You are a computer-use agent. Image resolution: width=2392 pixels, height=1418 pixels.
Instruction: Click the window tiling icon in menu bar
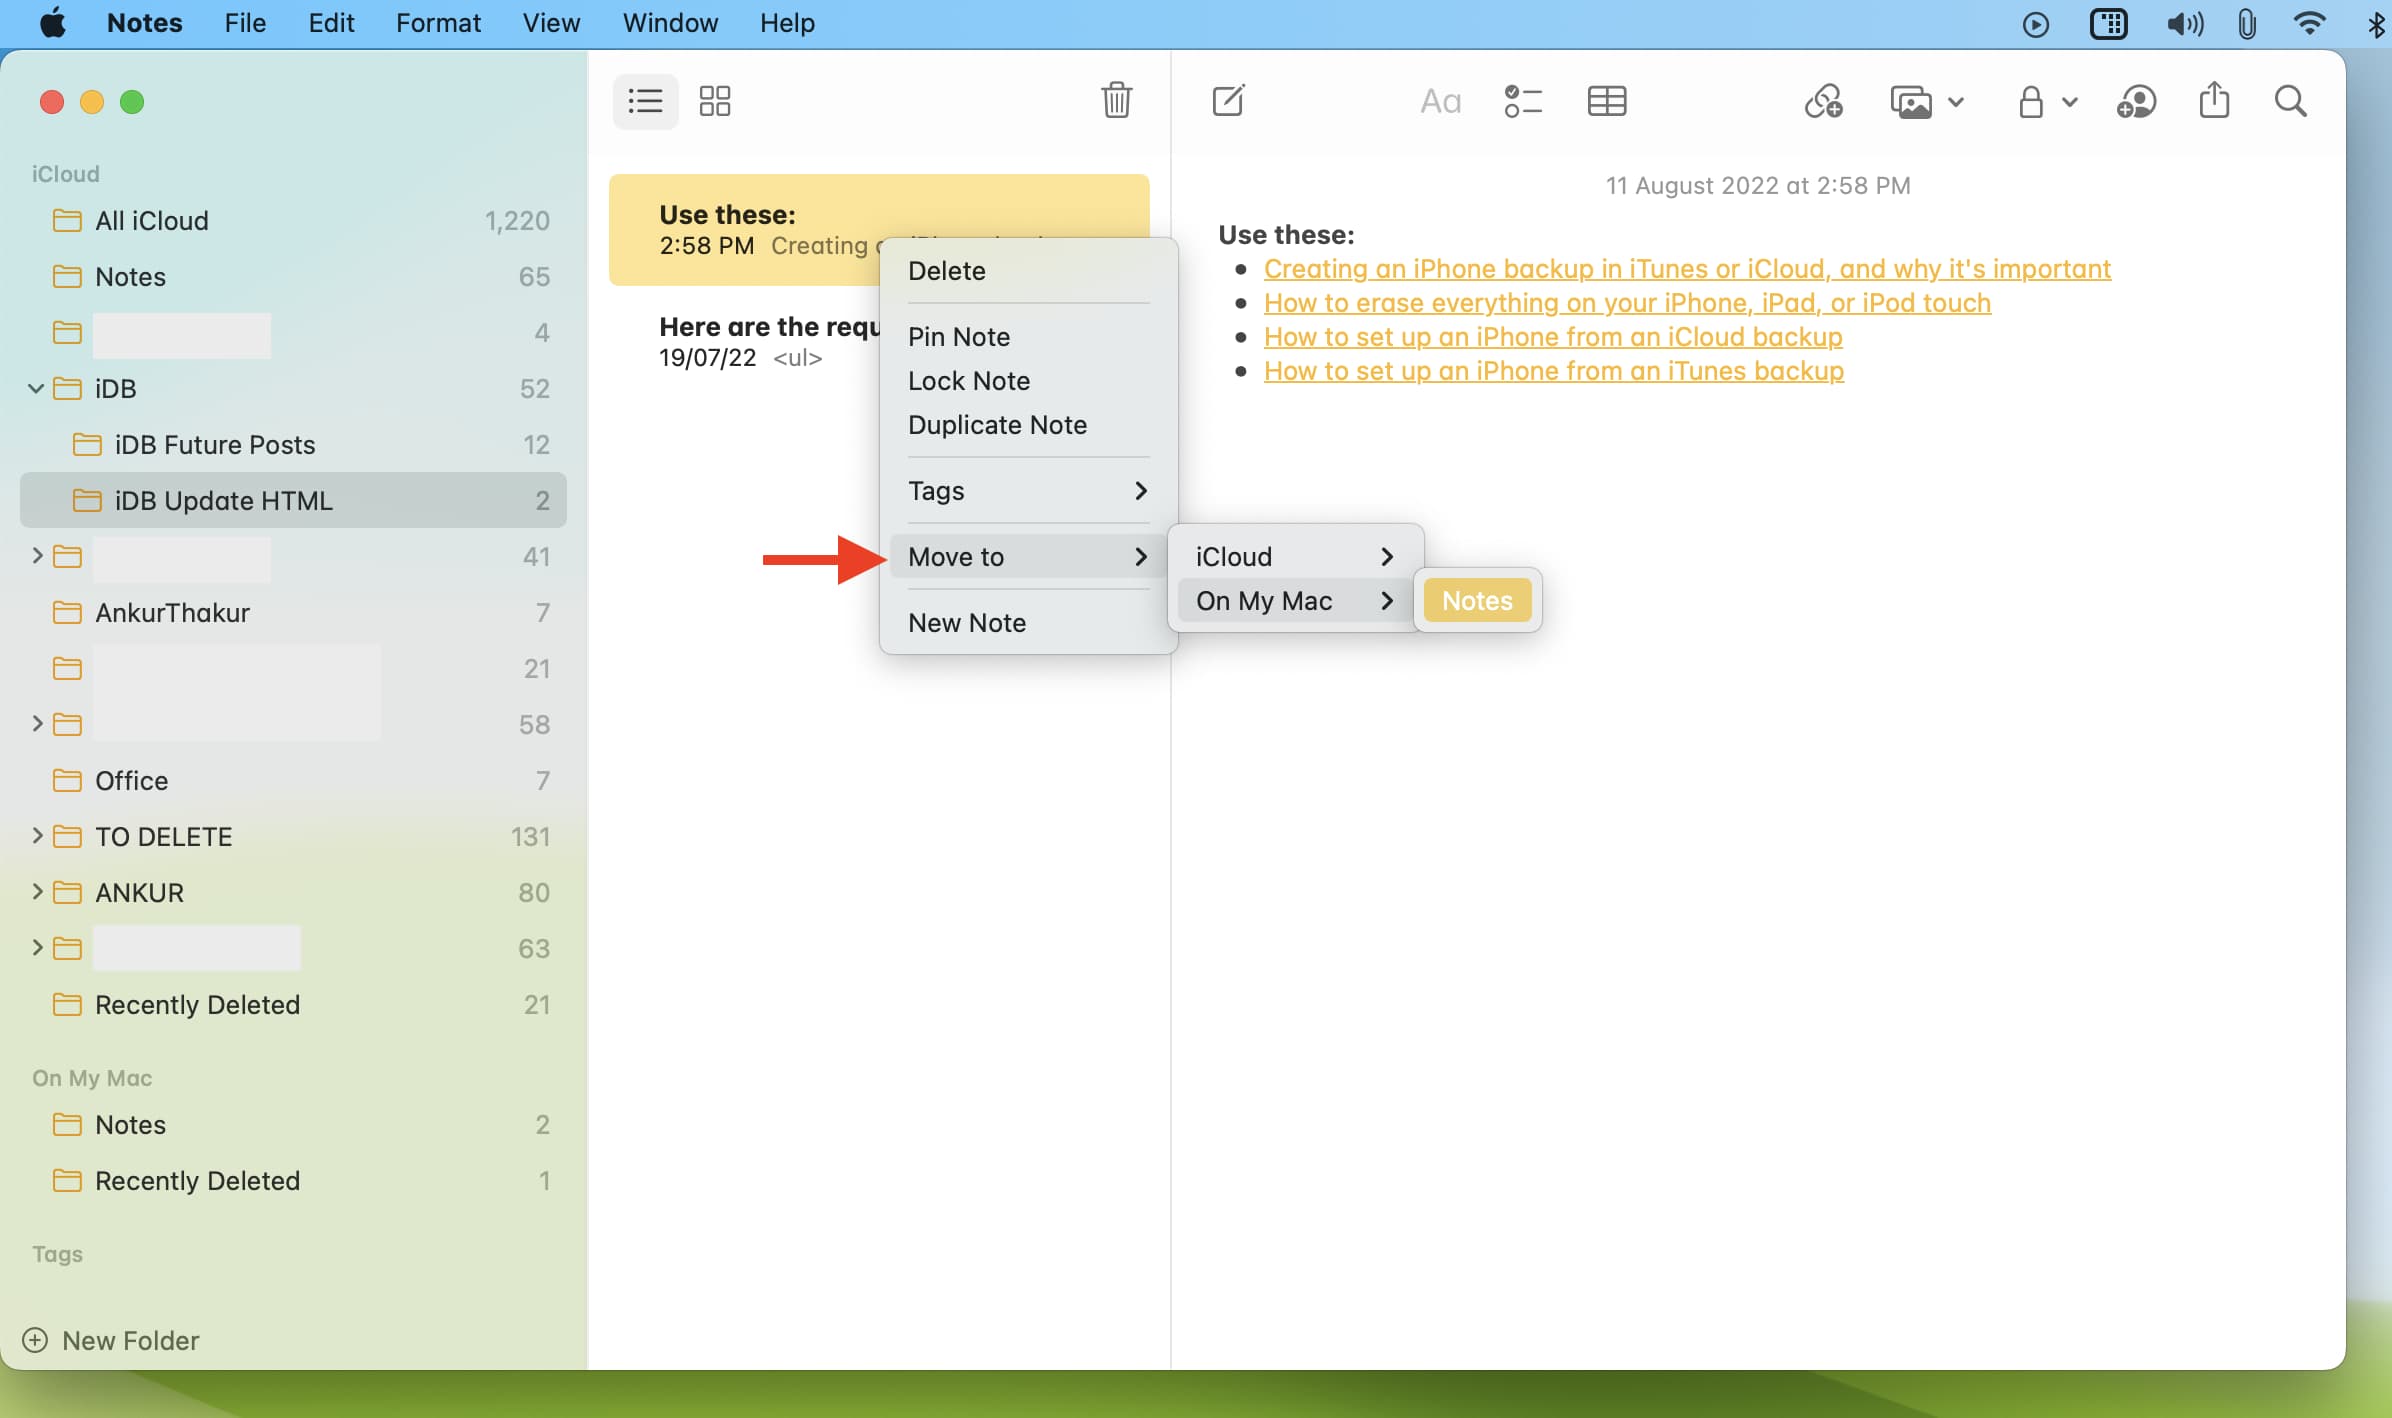pyautogui.click(x=2108, y=23)
